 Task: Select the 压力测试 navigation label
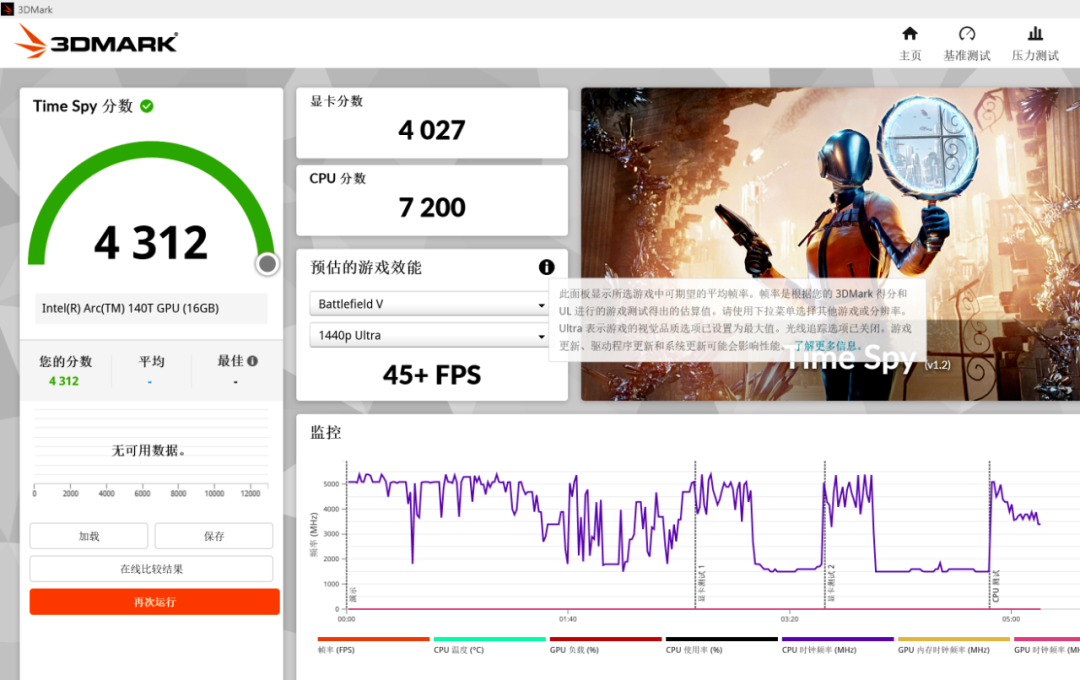(x=1035, y=55)
